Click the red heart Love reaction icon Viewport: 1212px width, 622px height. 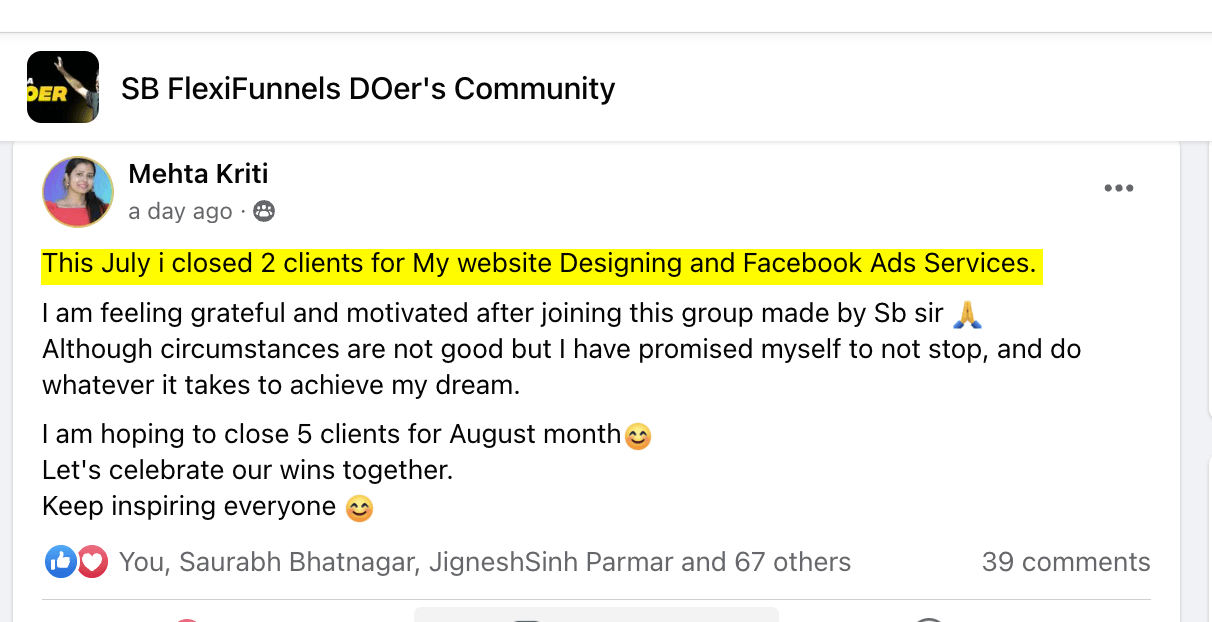pyautogui.click(x=92, y=562)
